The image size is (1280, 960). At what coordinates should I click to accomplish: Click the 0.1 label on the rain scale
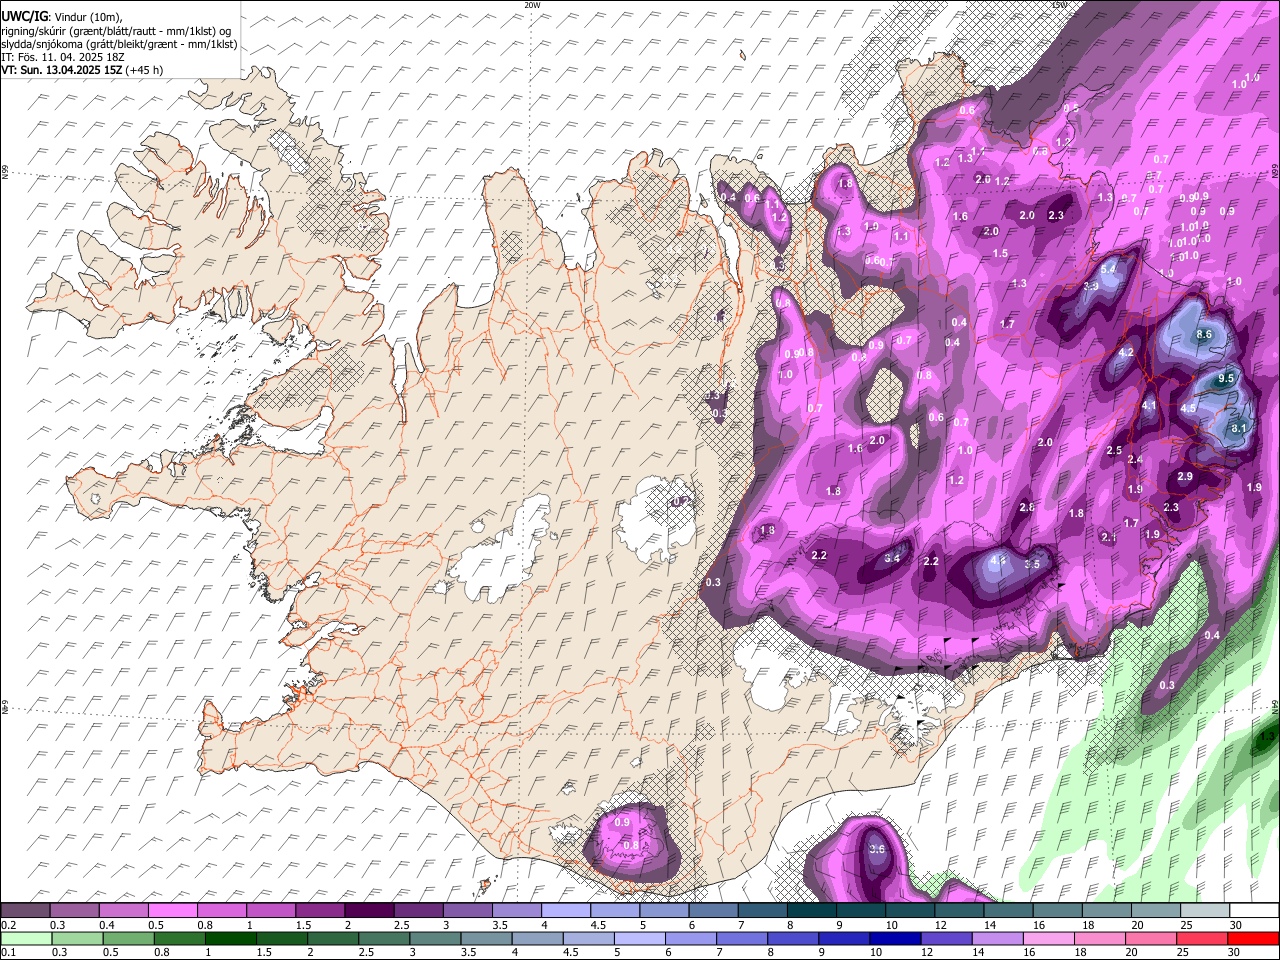[x=9, y=952]
